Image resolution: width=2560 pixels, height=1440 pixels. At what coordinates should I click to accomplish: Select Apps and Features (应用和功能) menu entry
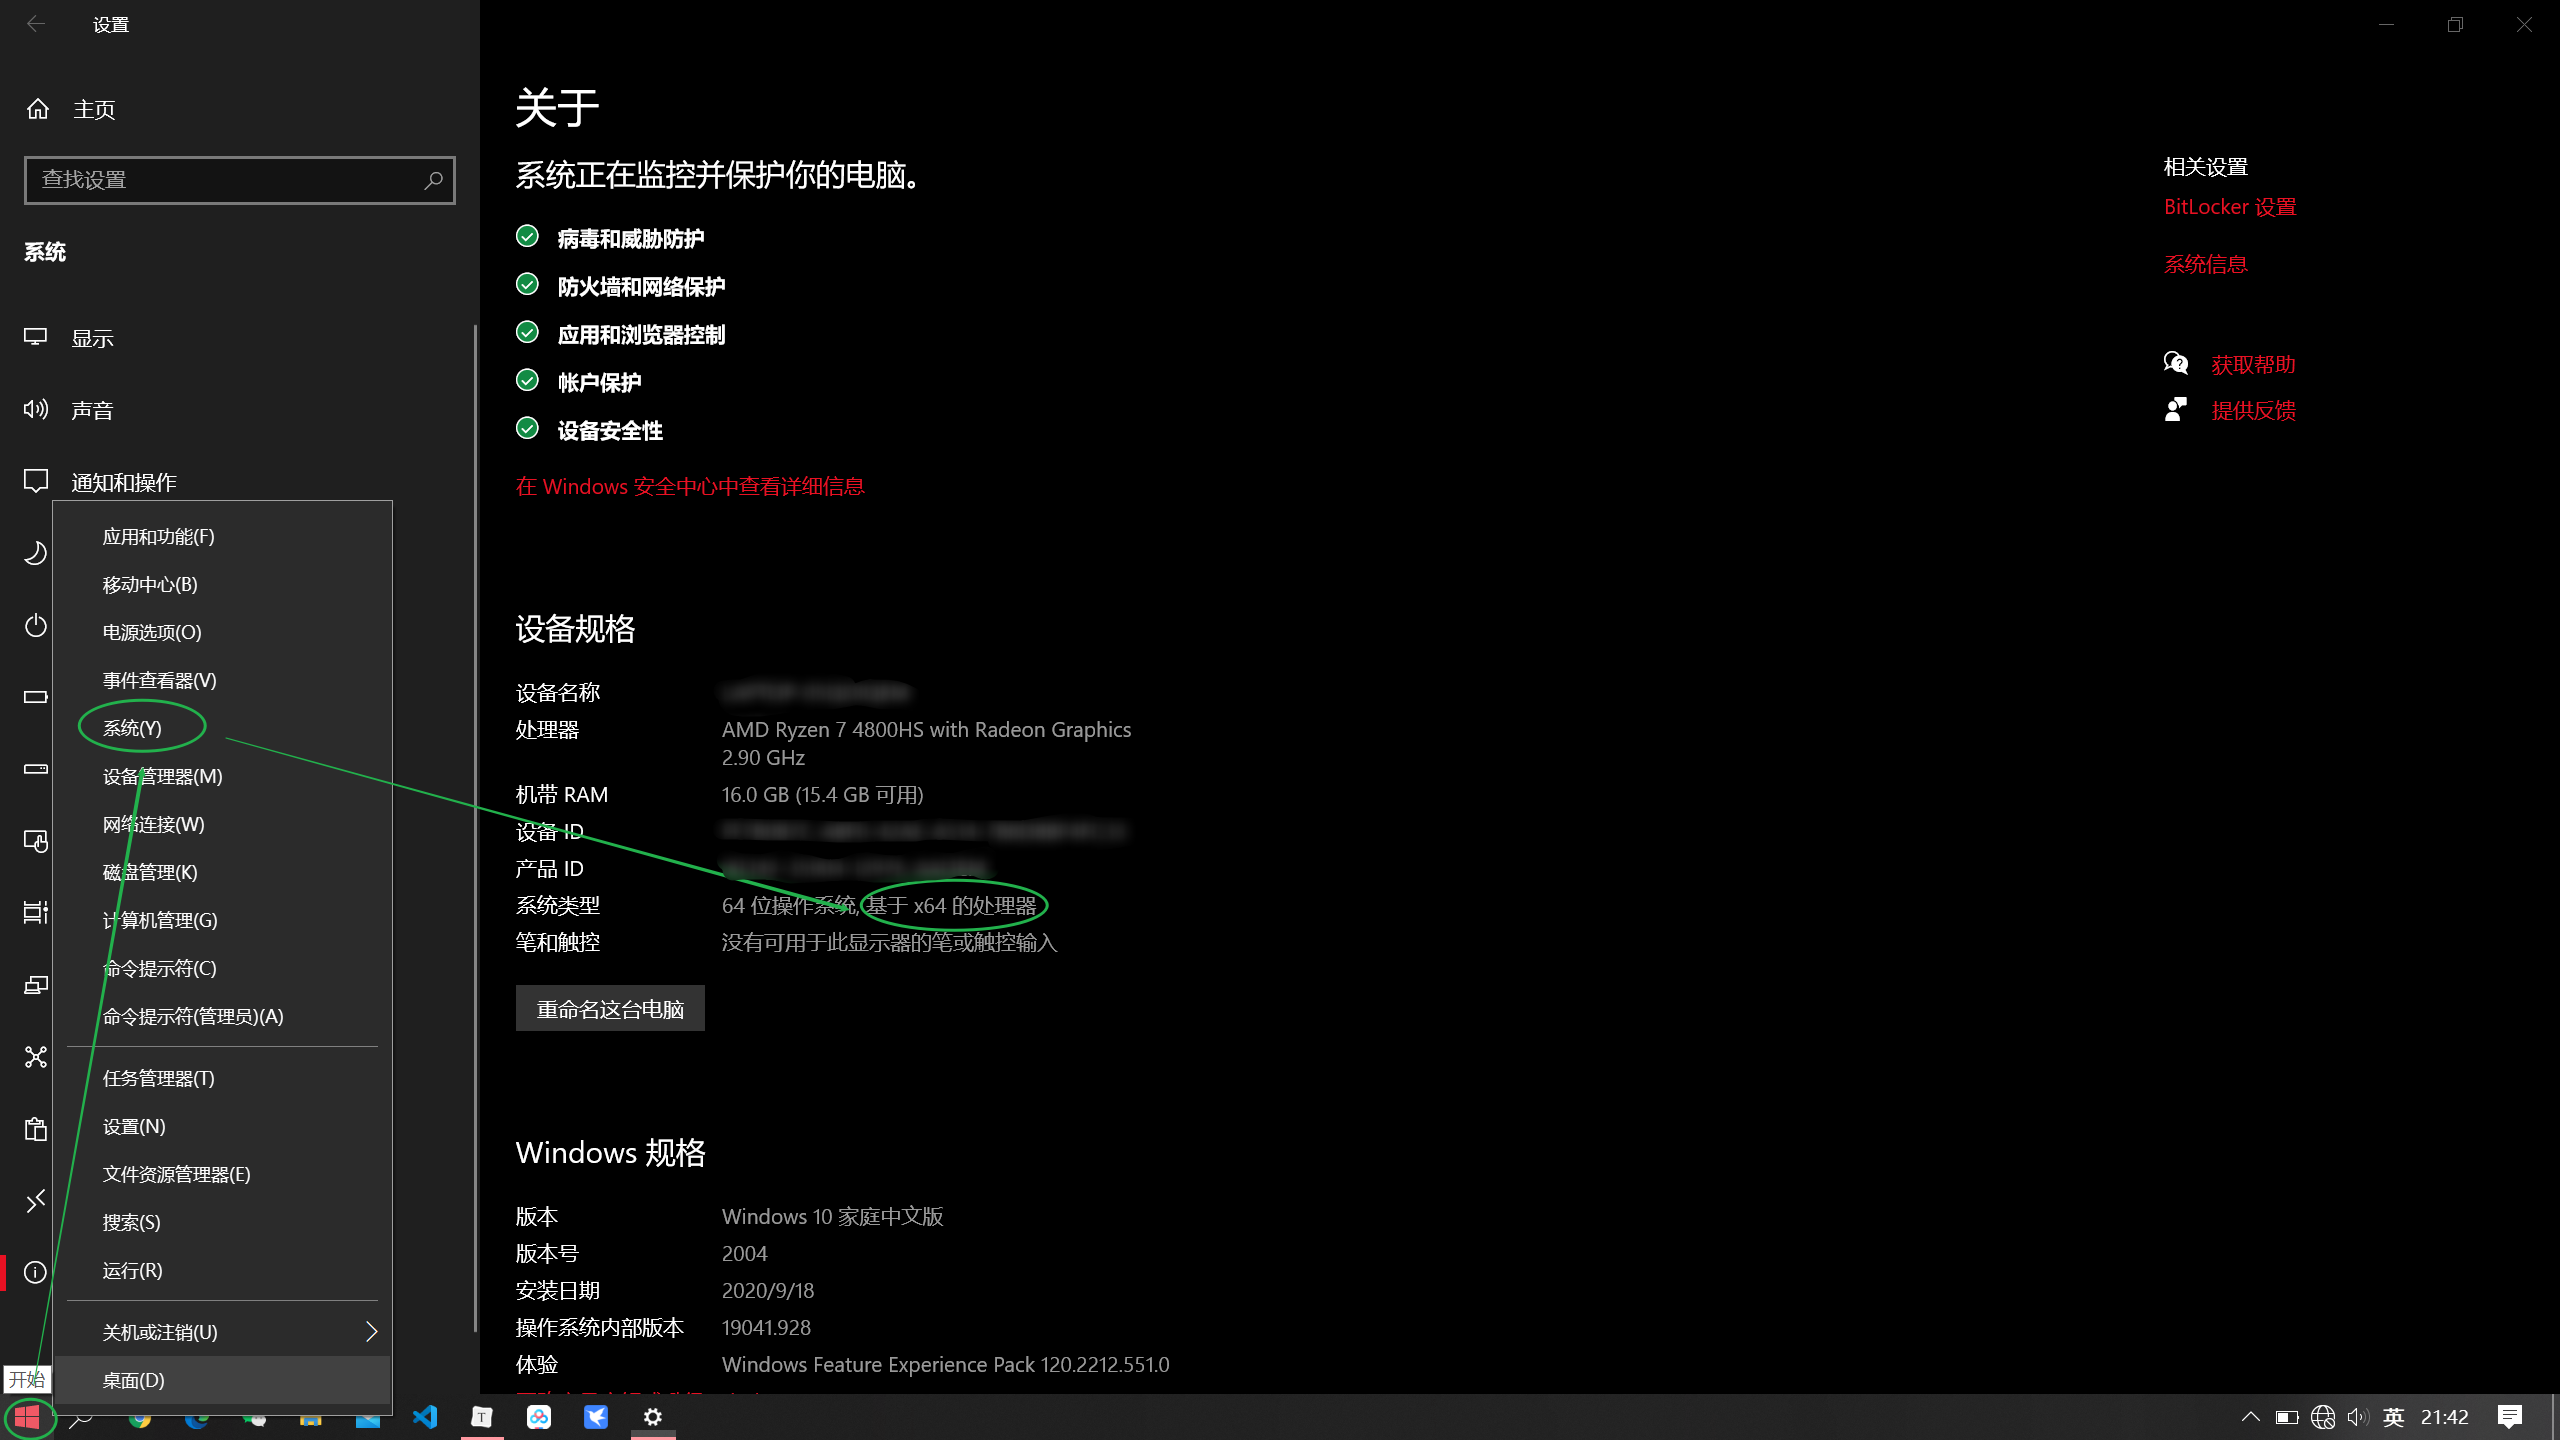coord(222,536)
